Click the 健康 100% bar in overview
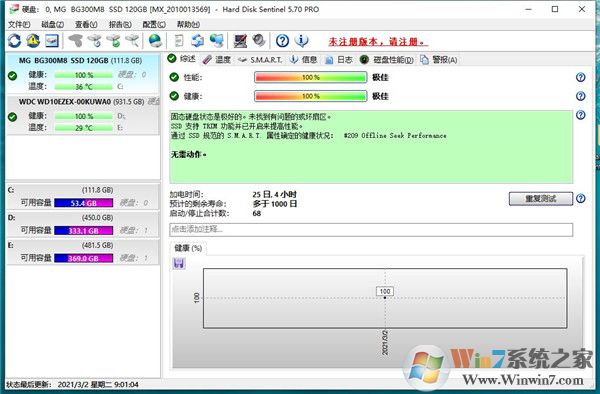The height and width of the screenshot is (394, 600). click(310, 96)
